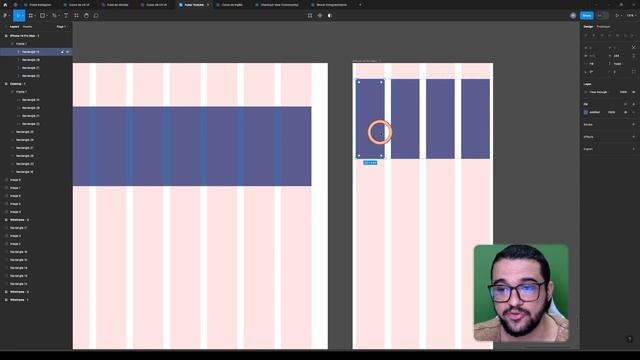Viewport: 640px width, 360px height.
Task: Open a new tab with plus button
Action: (360, 4)
